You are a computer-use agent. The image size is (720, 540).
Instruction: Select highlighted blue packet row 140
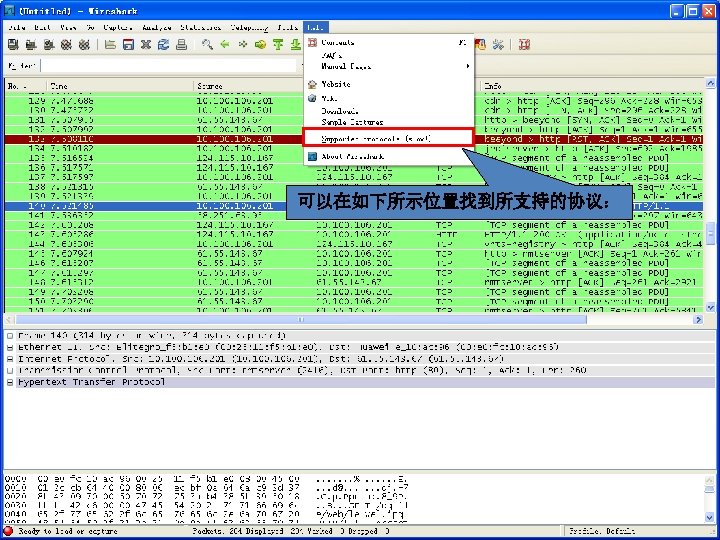(x=354, y=206)
